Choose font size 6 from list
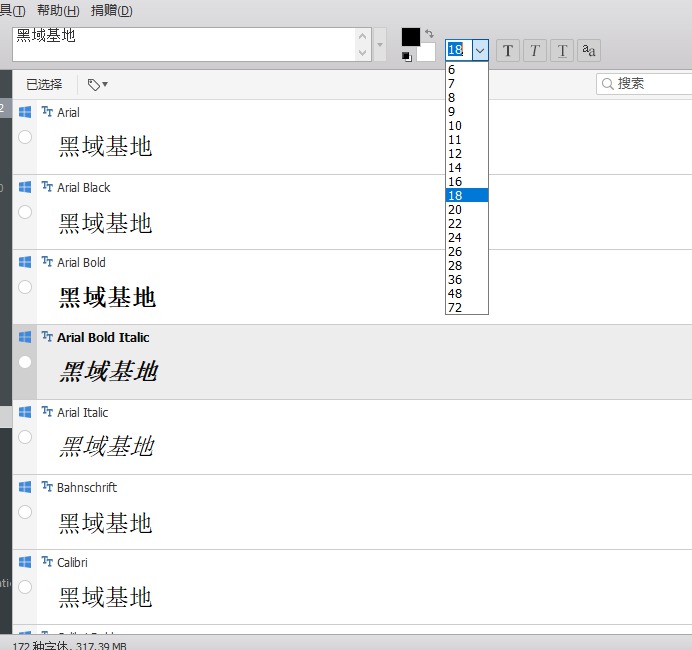This screenshot has width=692, height=650. (x=466, y=70)
